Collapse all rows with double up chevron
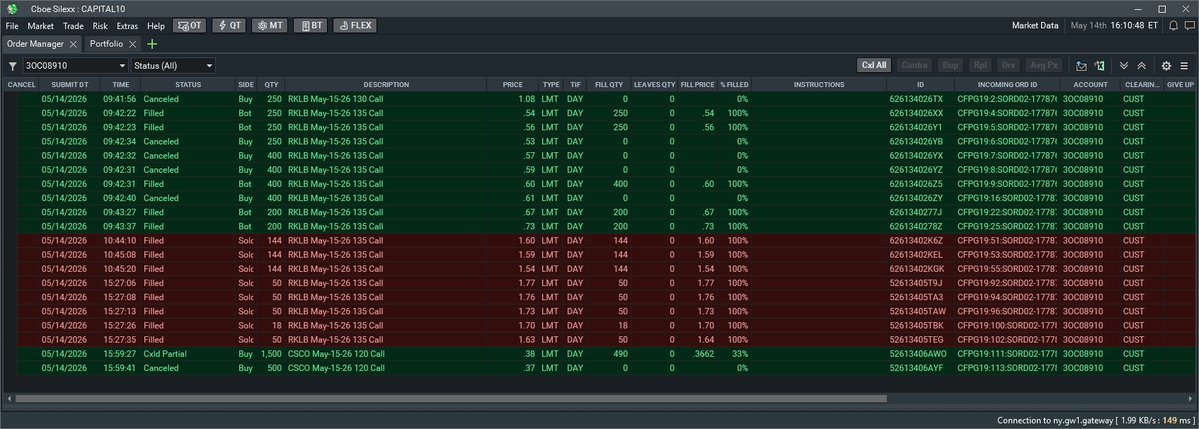 click(1141, 66)
